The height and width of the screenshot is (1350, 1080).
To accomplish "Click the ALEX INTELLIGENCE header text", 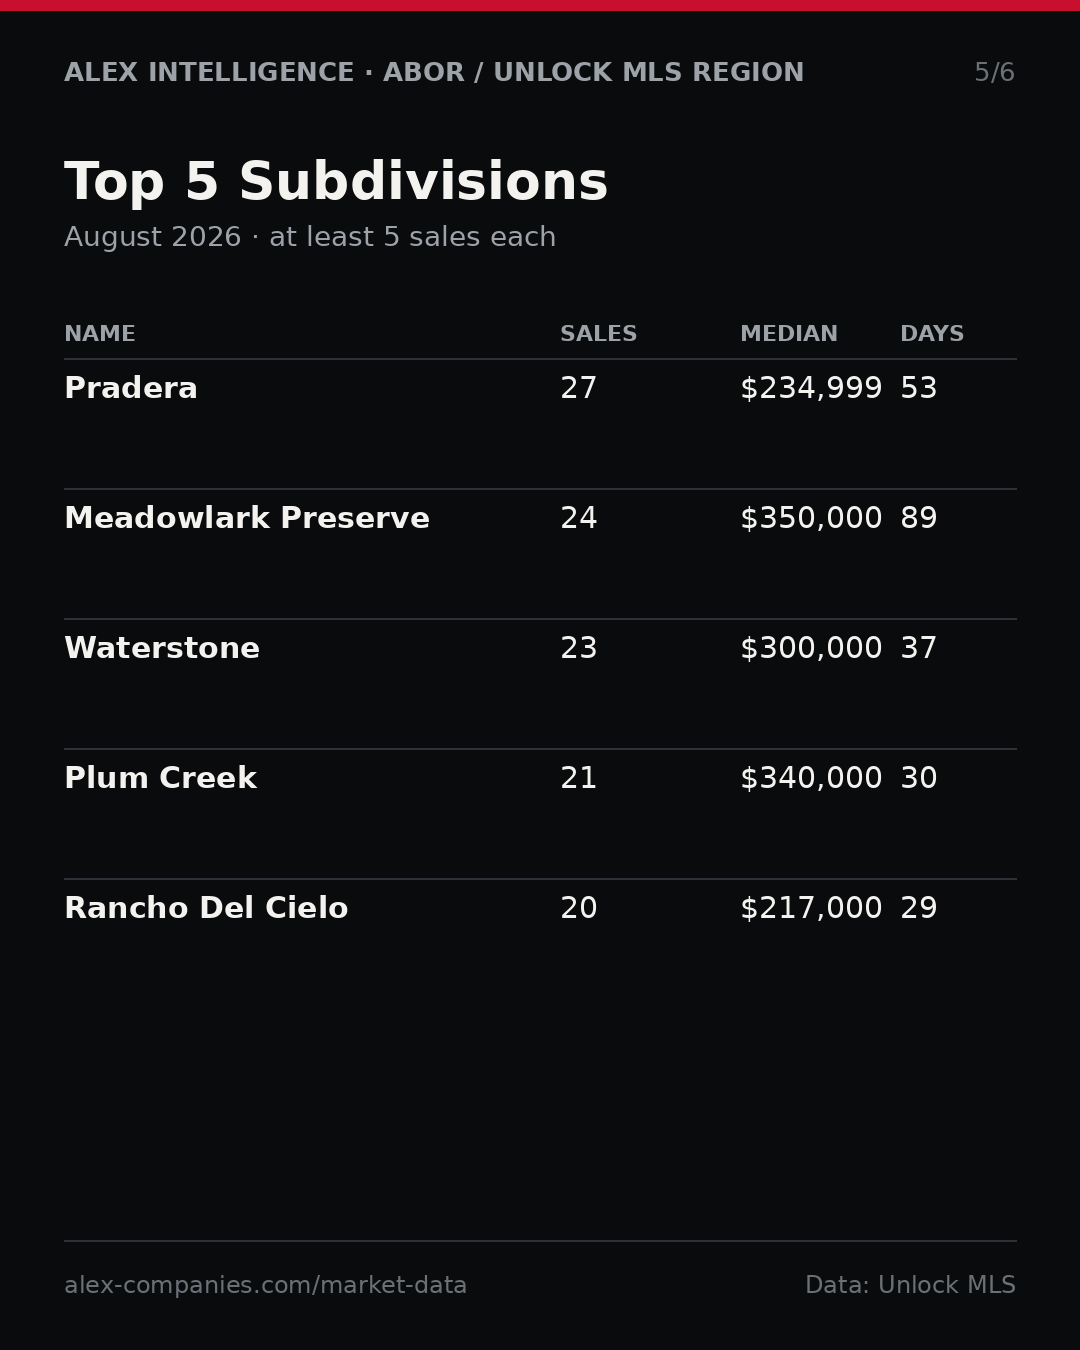I will 209,73.
